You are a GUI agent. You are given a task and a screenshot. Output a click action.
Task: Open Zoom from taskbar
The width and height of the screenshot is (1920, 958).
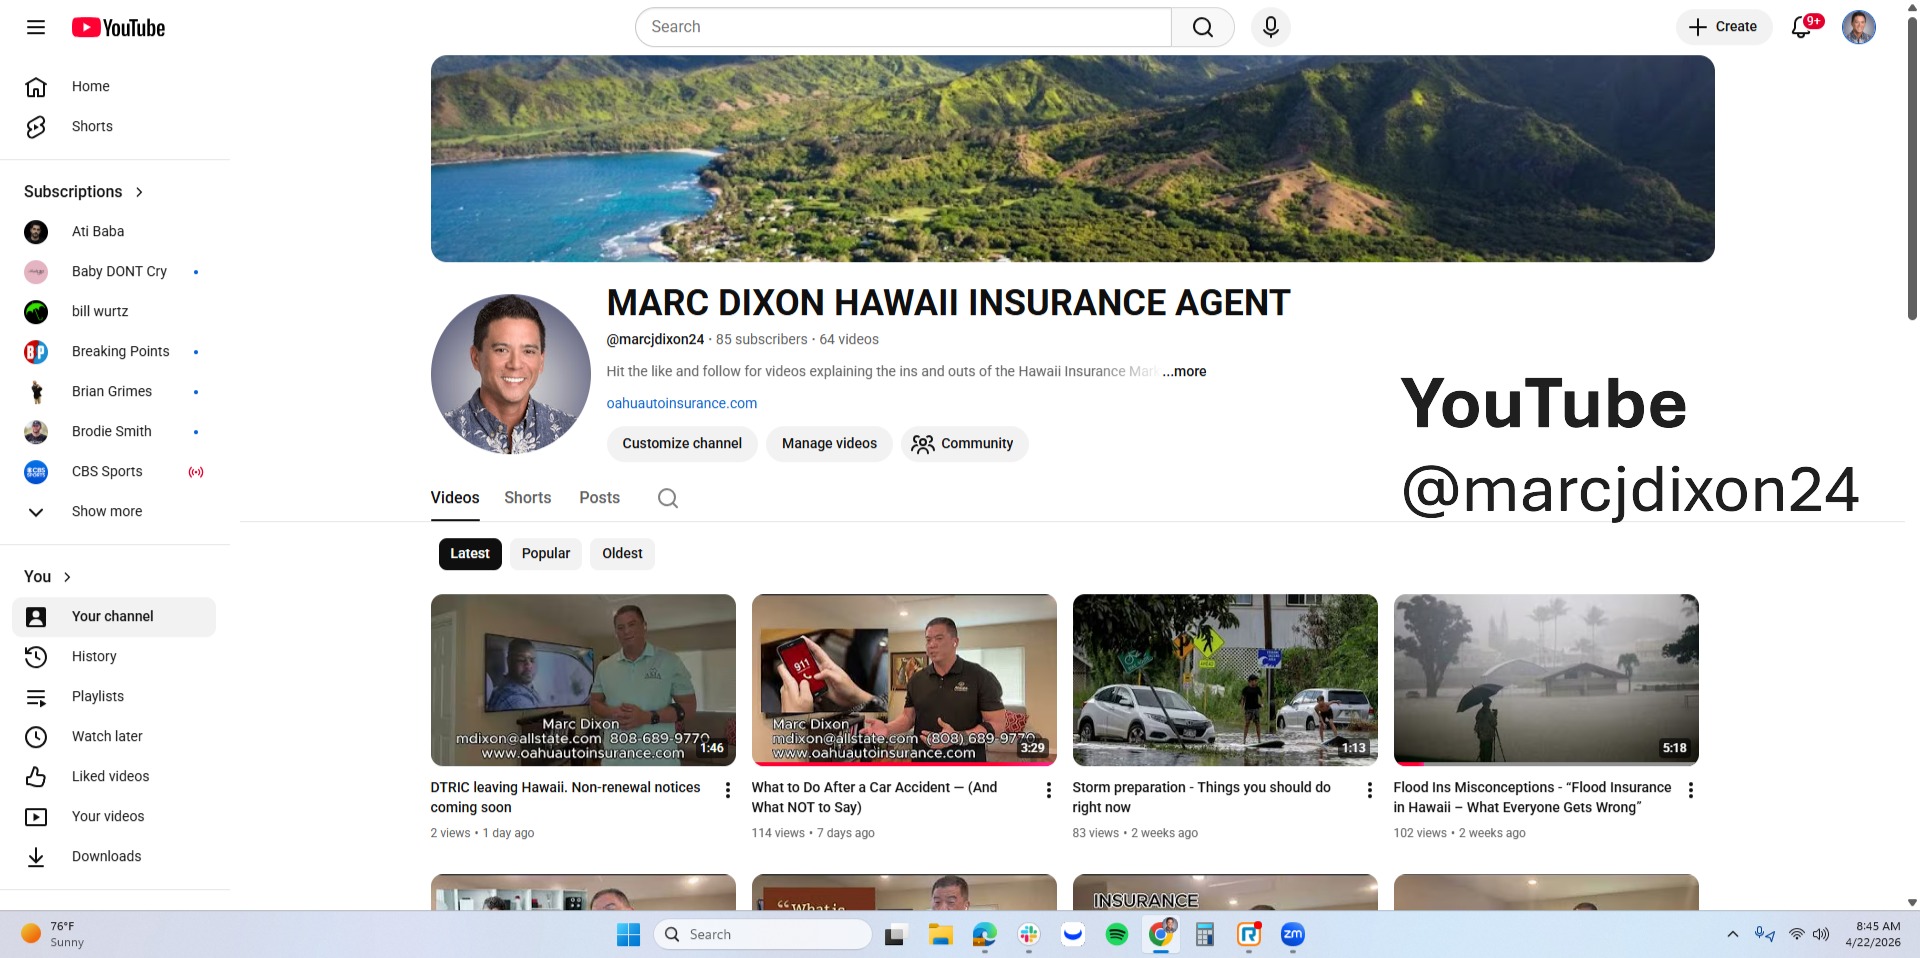pos(1293,934)
